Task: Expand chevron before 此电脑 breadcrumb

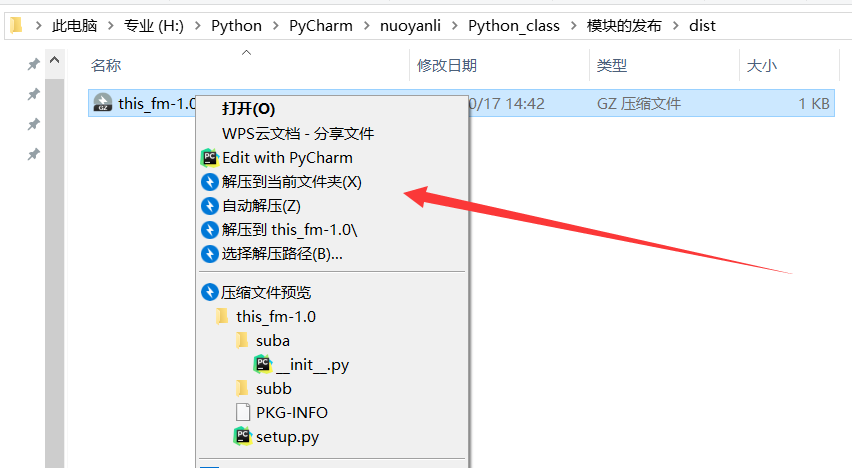Action: pyautogui.click(x=38, y=26)
